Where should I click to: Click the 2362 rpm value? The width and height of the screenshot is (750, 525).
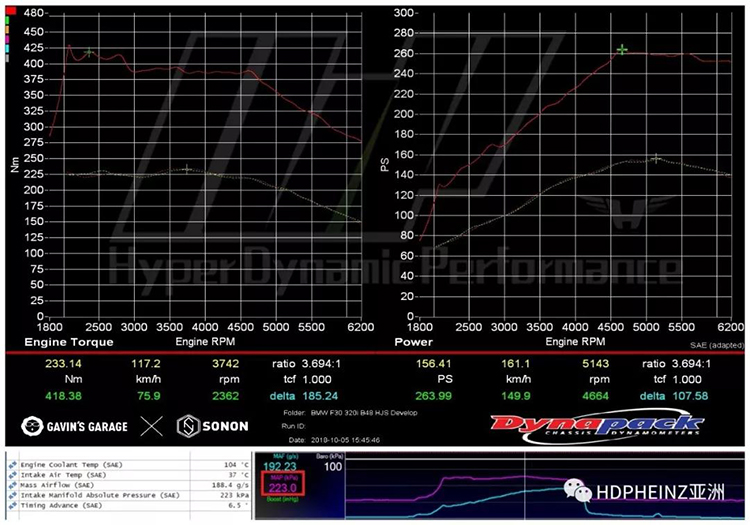(x=225, y=396)
